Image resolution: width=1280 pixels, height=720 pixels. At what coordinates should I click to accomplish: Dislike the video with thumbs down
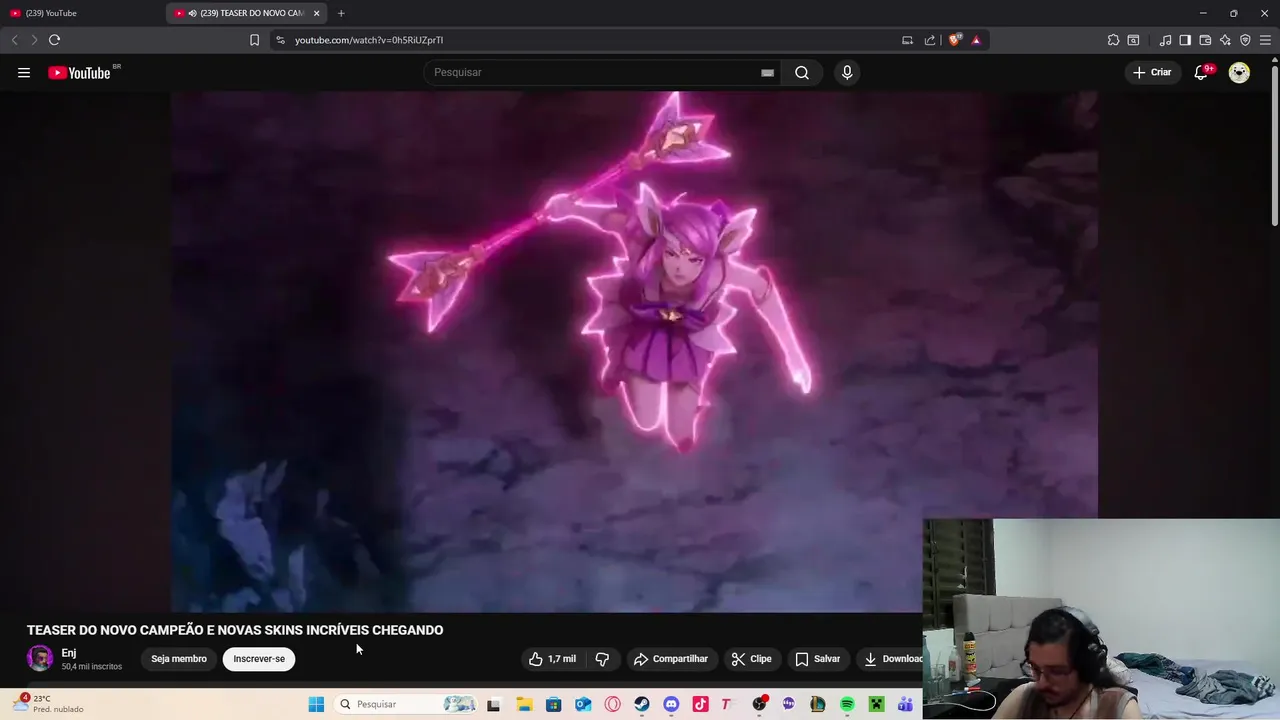click(x=602, y=659)
